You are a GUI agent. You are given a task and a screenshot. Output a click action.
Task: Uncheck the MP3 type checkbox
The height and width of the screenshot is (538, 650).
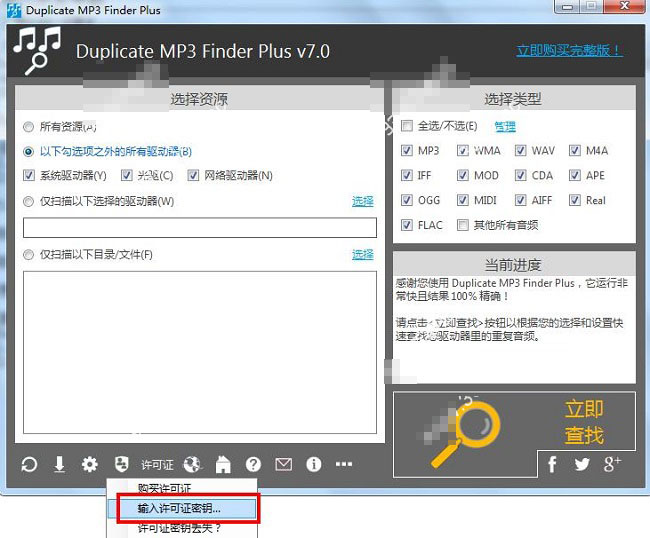(x=407, y=150)
